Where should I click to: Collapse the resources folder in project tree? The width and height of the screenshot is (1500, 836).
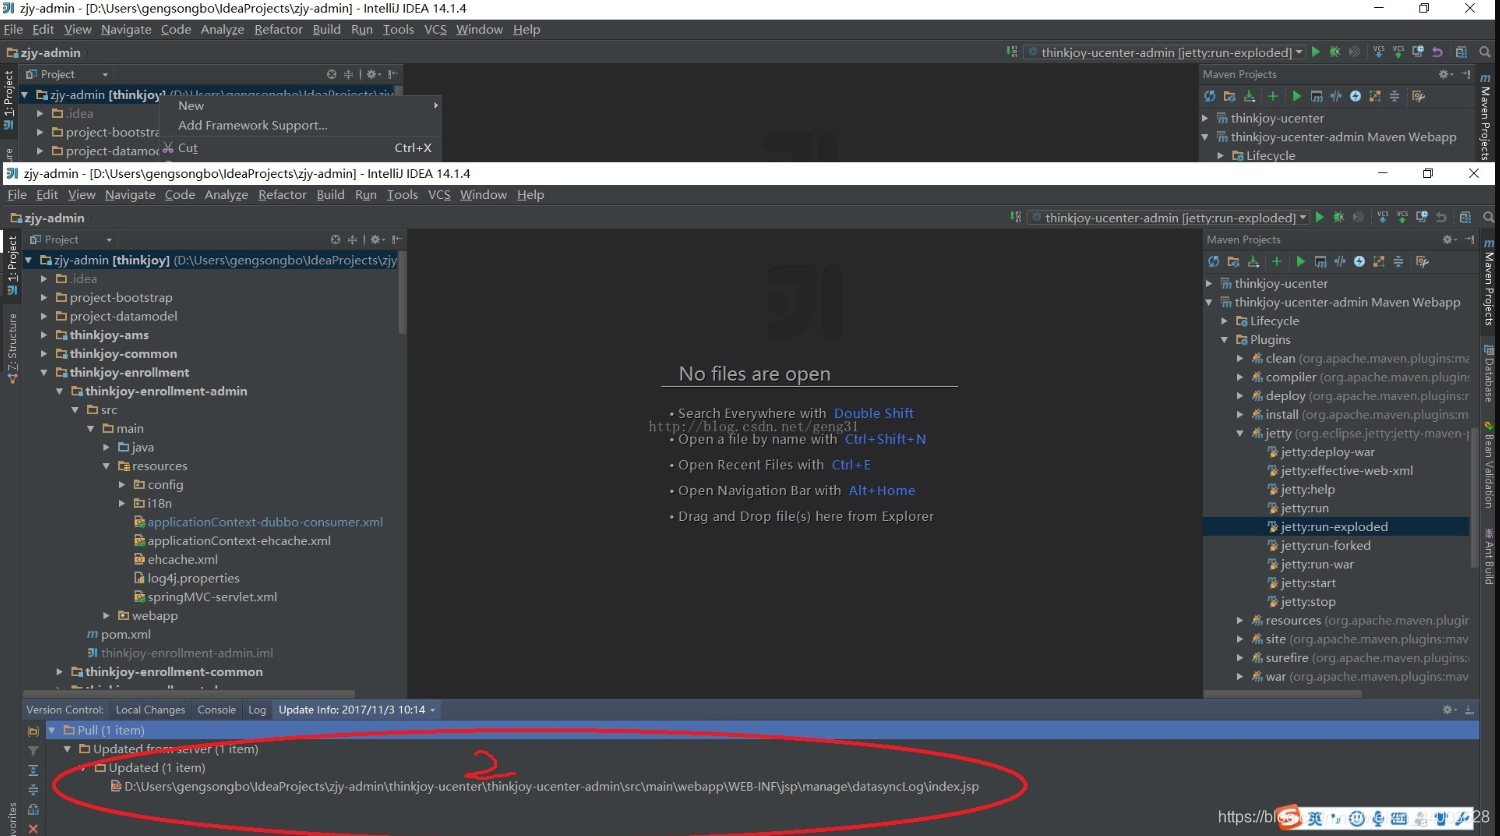tap(106, 466)
